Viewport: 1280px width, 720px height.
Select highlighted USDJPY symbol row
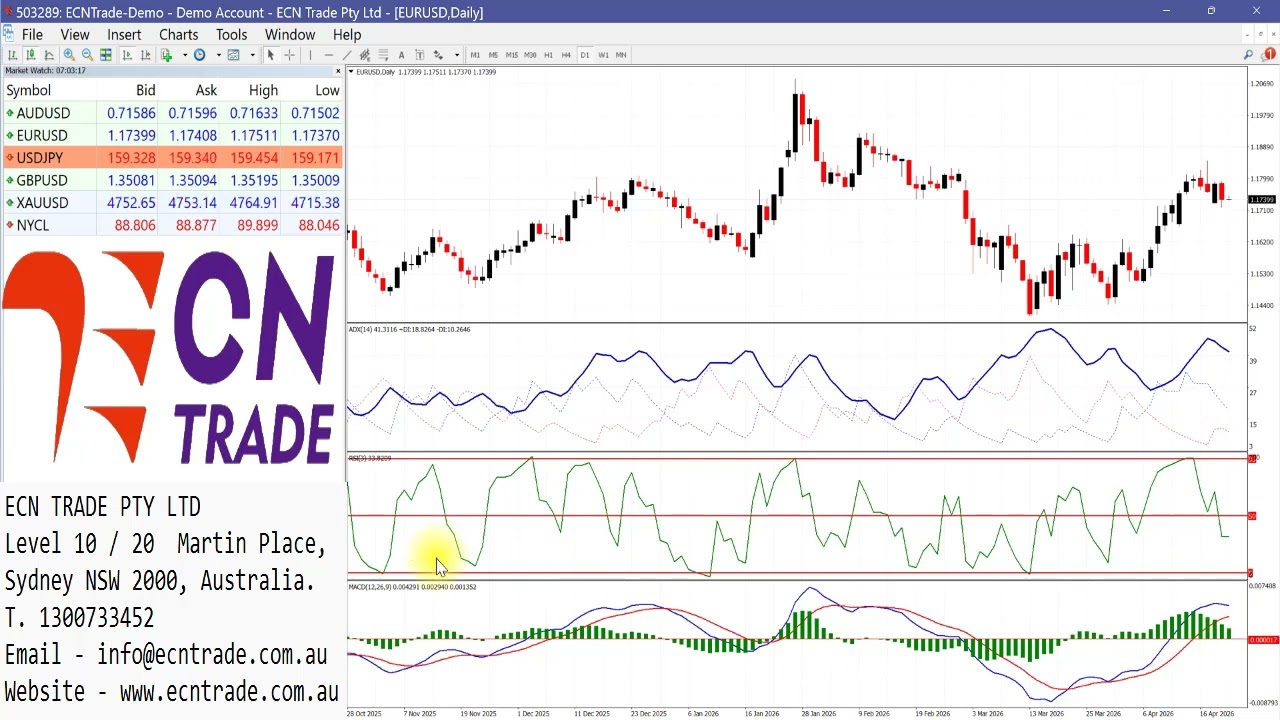point(172,158)
